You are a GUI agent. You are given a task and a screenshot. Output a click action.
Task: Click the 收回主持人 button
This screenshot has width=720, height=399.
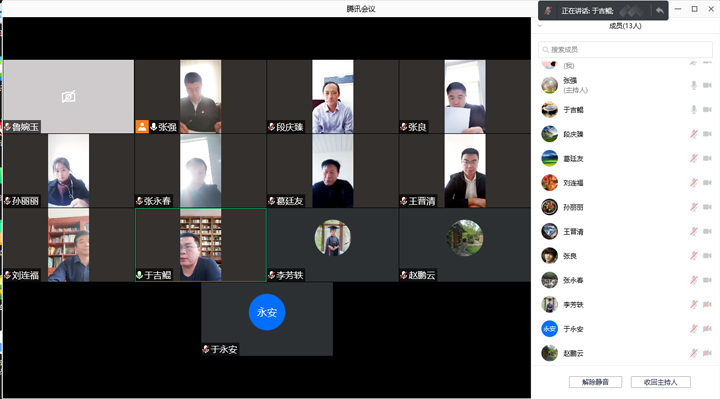tap(660, 382)
